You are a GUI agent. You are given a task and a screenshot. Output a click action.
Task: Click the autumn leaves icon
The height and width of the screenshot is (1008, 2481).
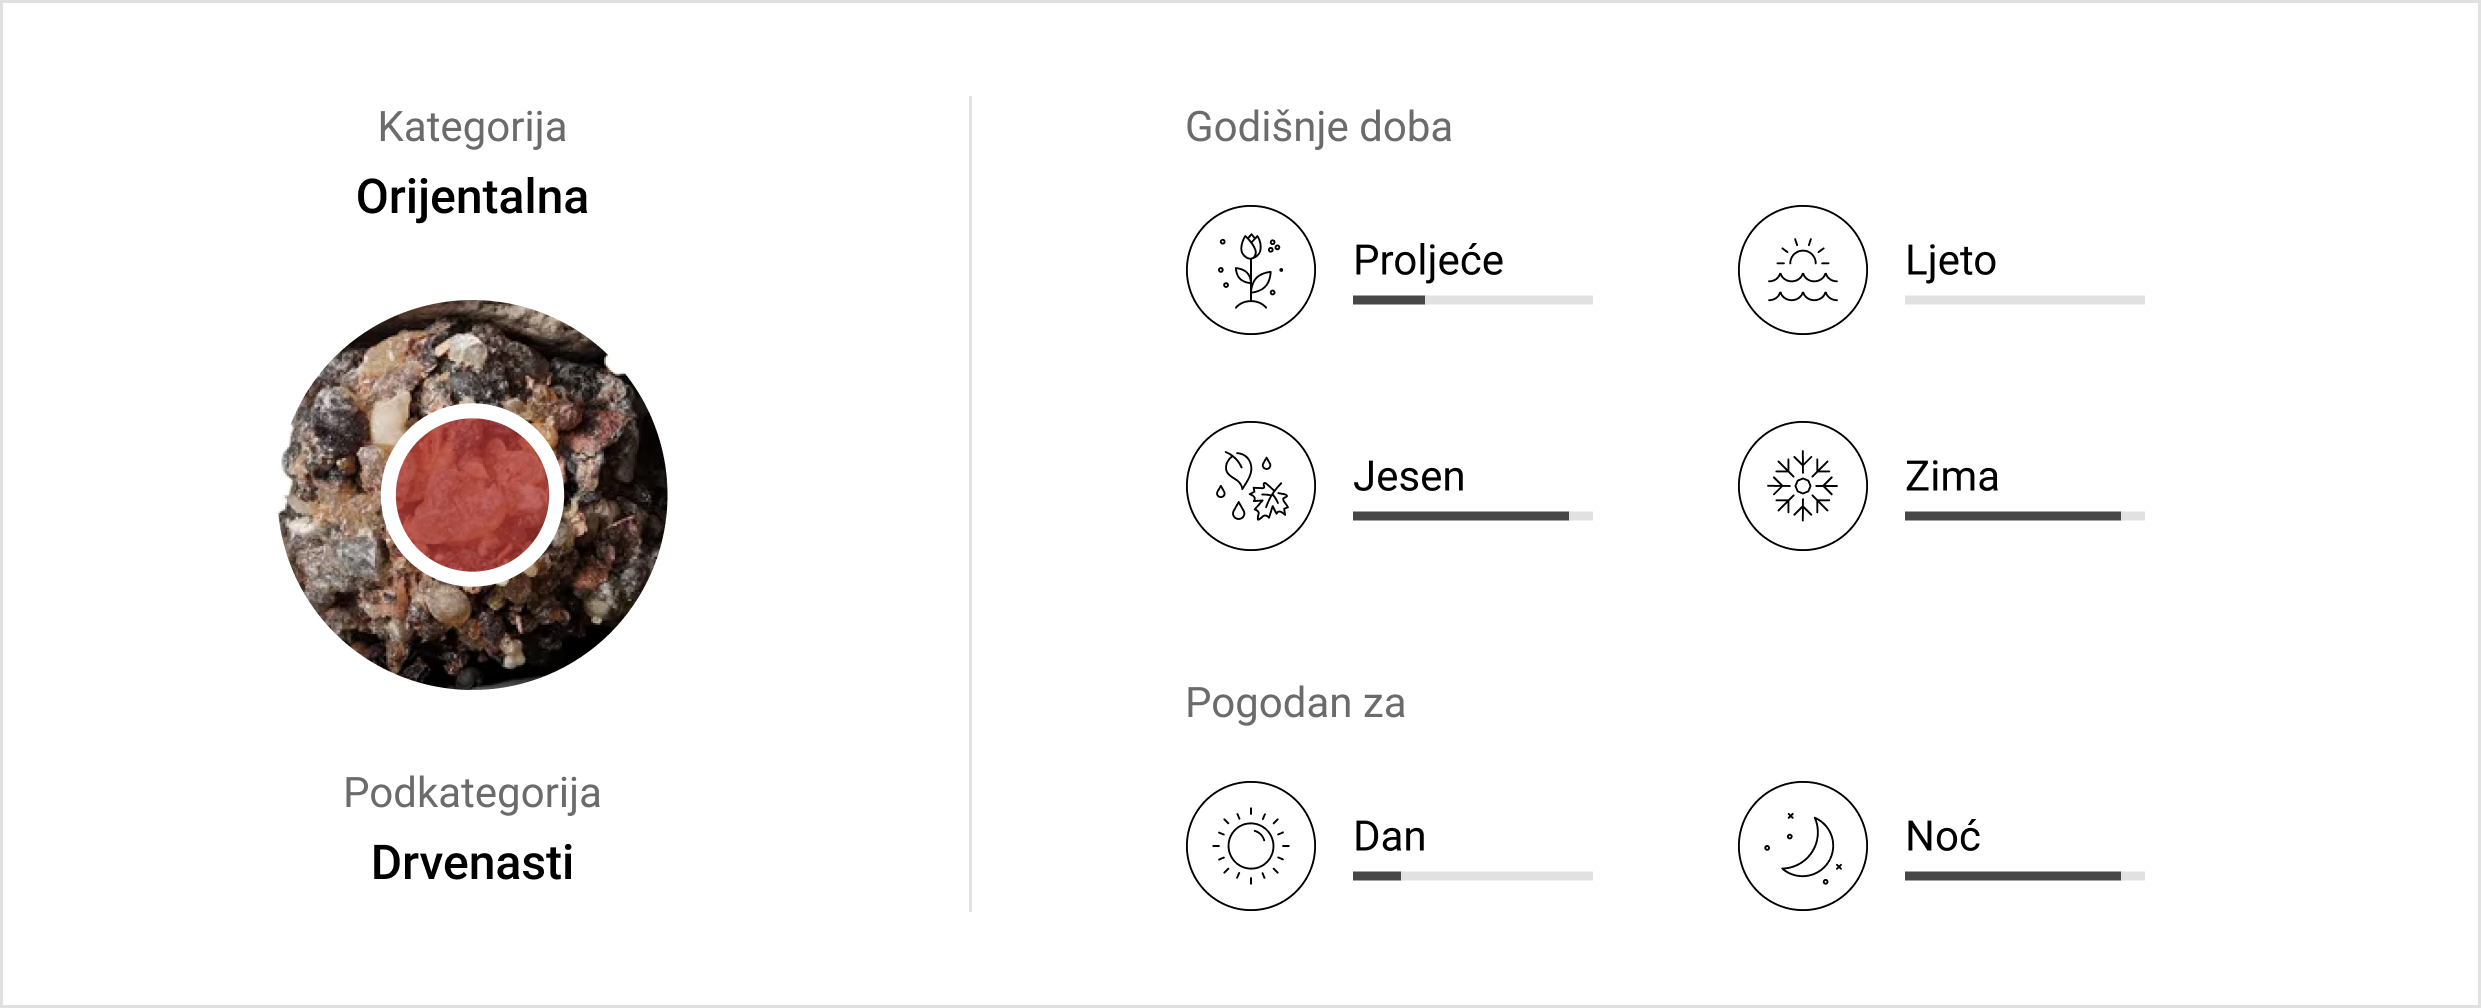[x=1250, y=486]
